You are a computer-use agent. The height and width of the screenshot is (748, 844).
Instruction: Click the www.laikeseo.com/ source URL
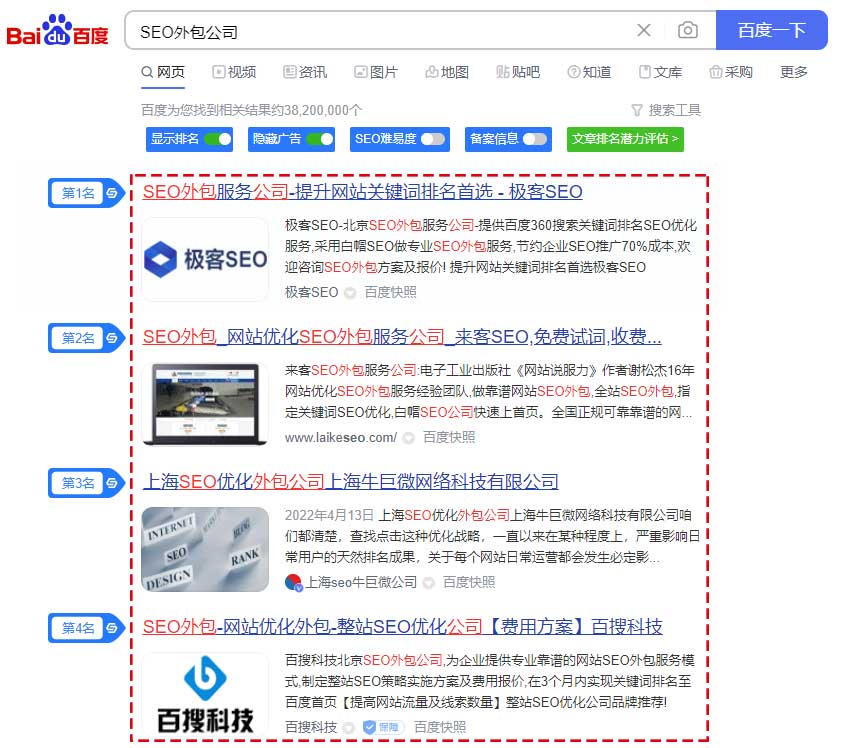341,438
